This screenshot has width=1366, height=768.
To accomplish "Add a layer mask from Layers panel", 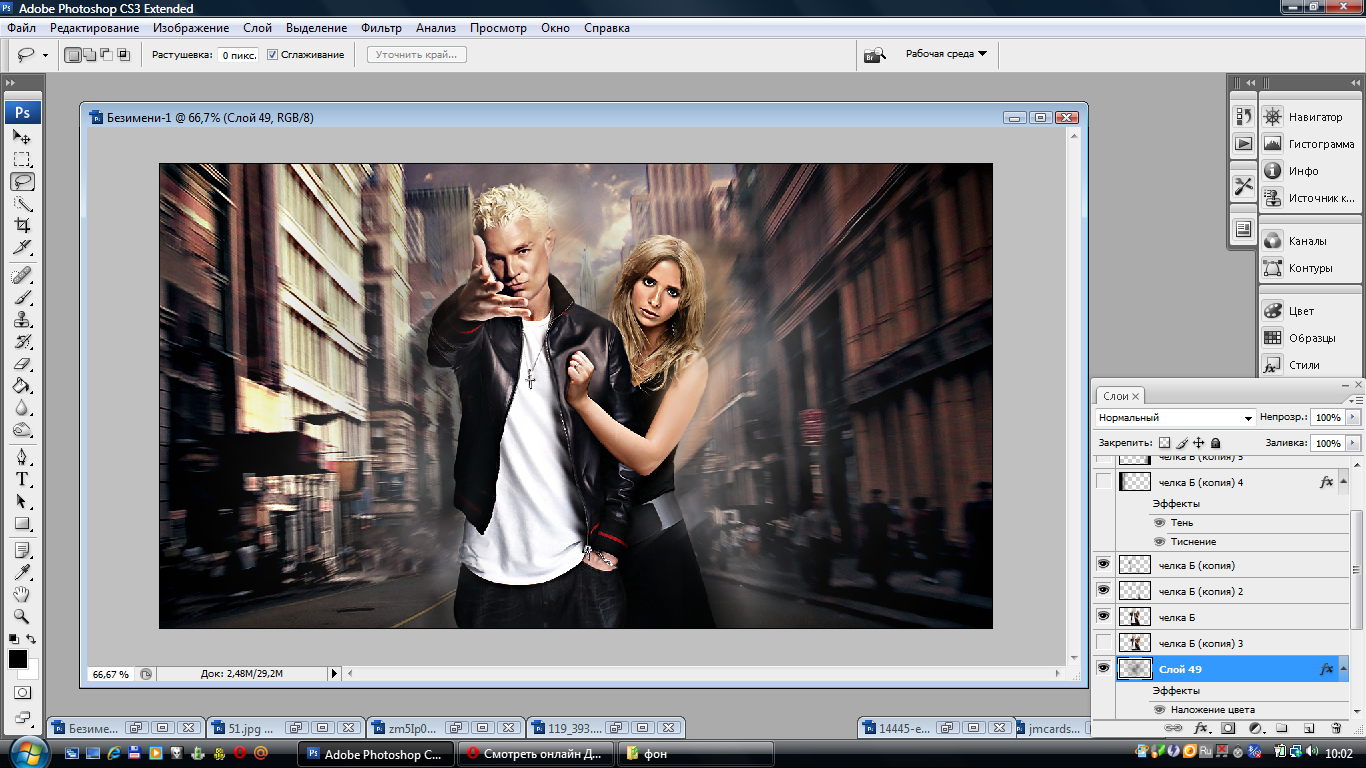I will [1228, 728].
